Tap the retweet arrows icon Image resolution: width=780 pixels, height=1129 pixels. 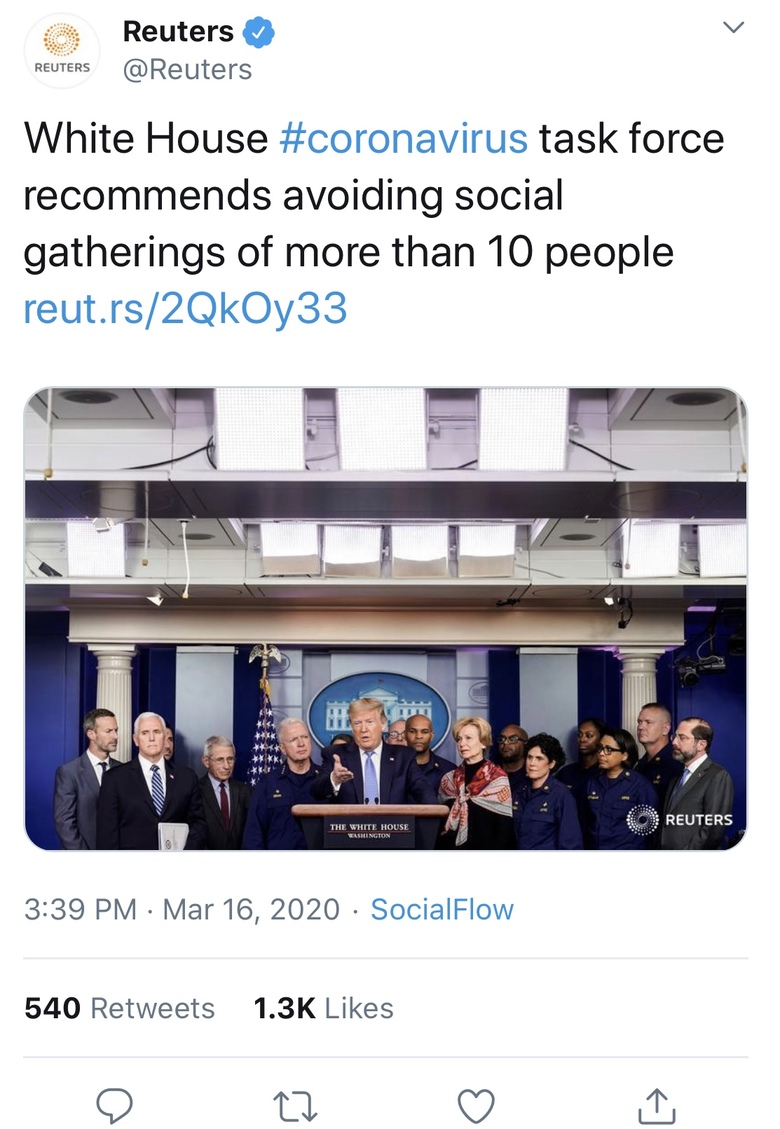pyautogui.click(x=295, y=1106)
